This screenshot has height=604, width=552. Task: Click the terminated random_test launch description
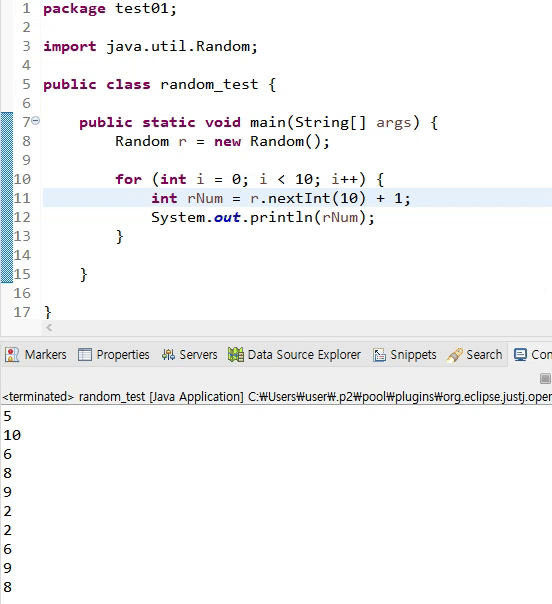276,396
